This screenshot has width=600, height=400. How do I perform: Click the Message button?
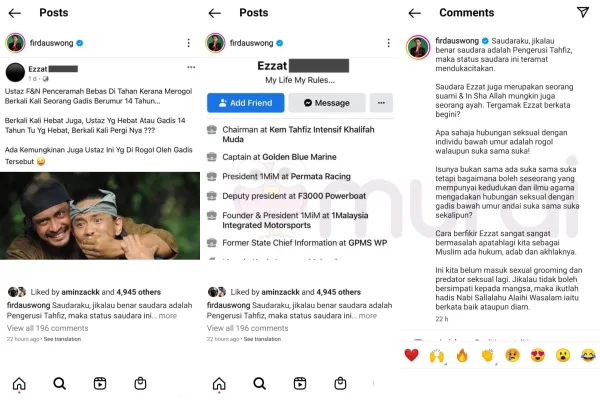327,103
